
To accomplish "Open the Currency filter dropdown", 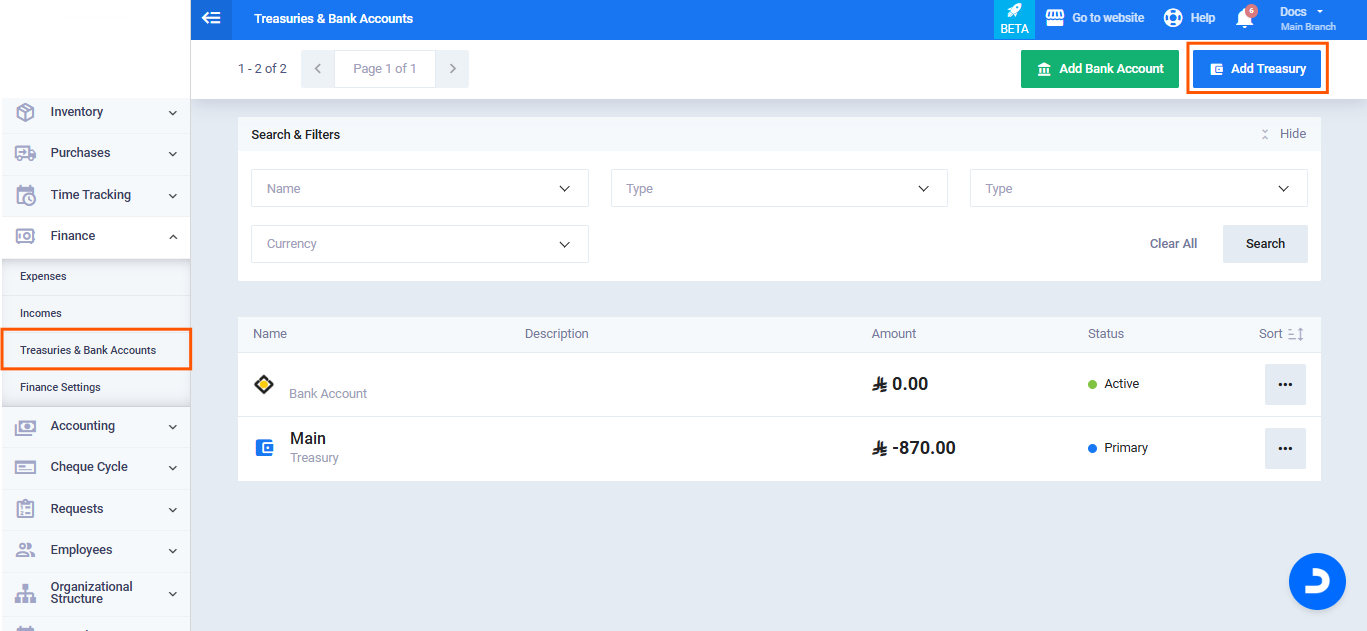I will (x=419, y=244).
